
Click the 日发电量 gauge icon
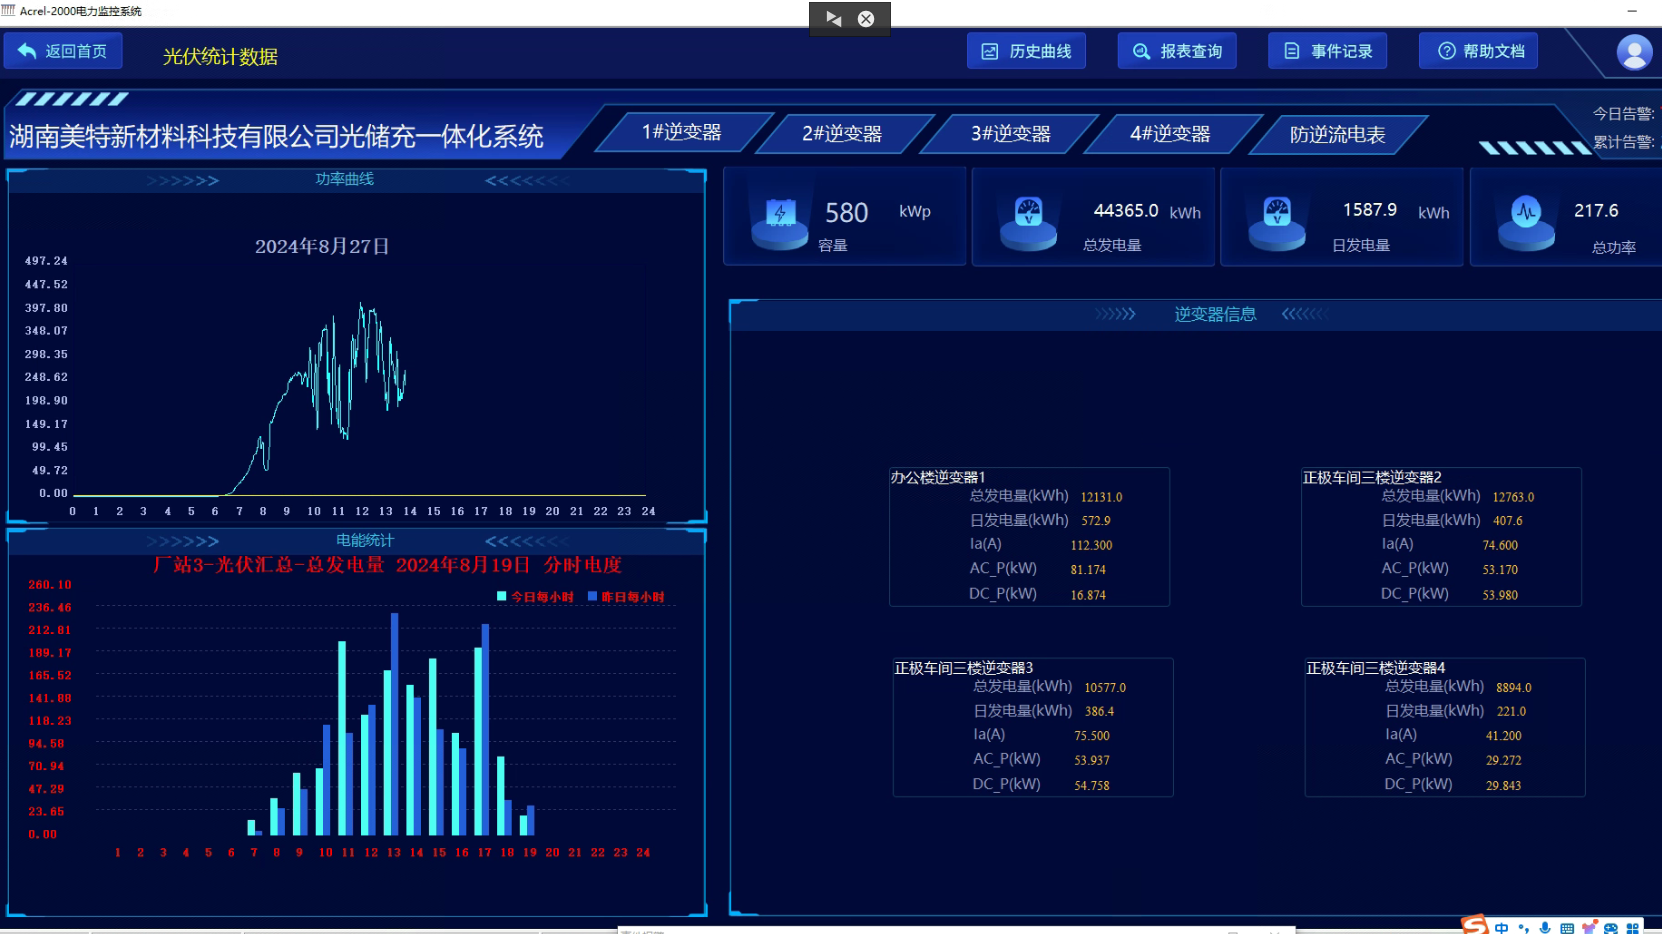tap(1277, 221)
